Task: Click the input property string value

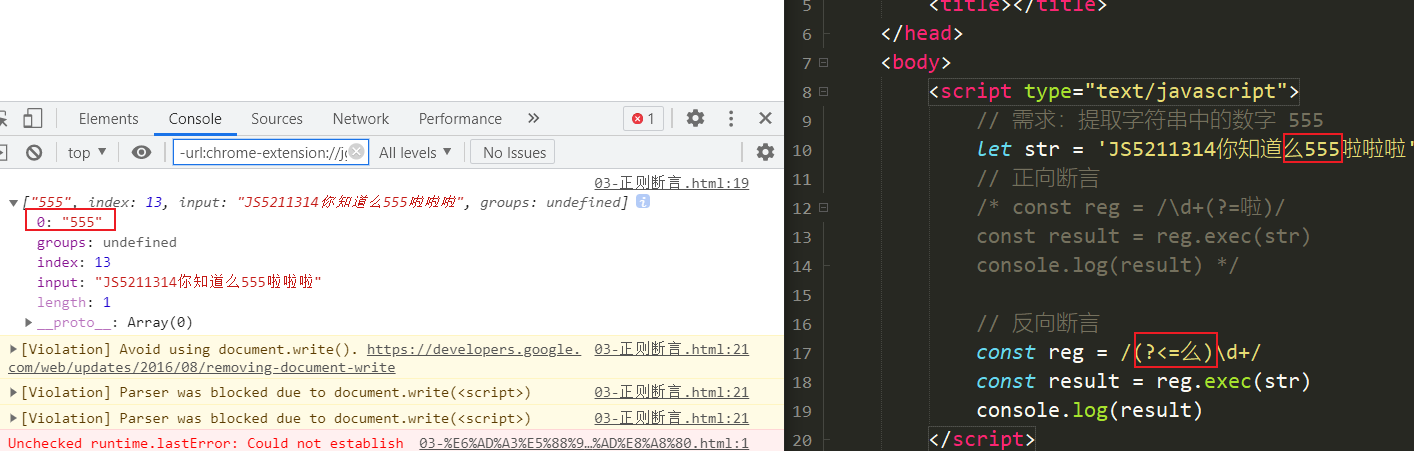Action: [208, 282]
